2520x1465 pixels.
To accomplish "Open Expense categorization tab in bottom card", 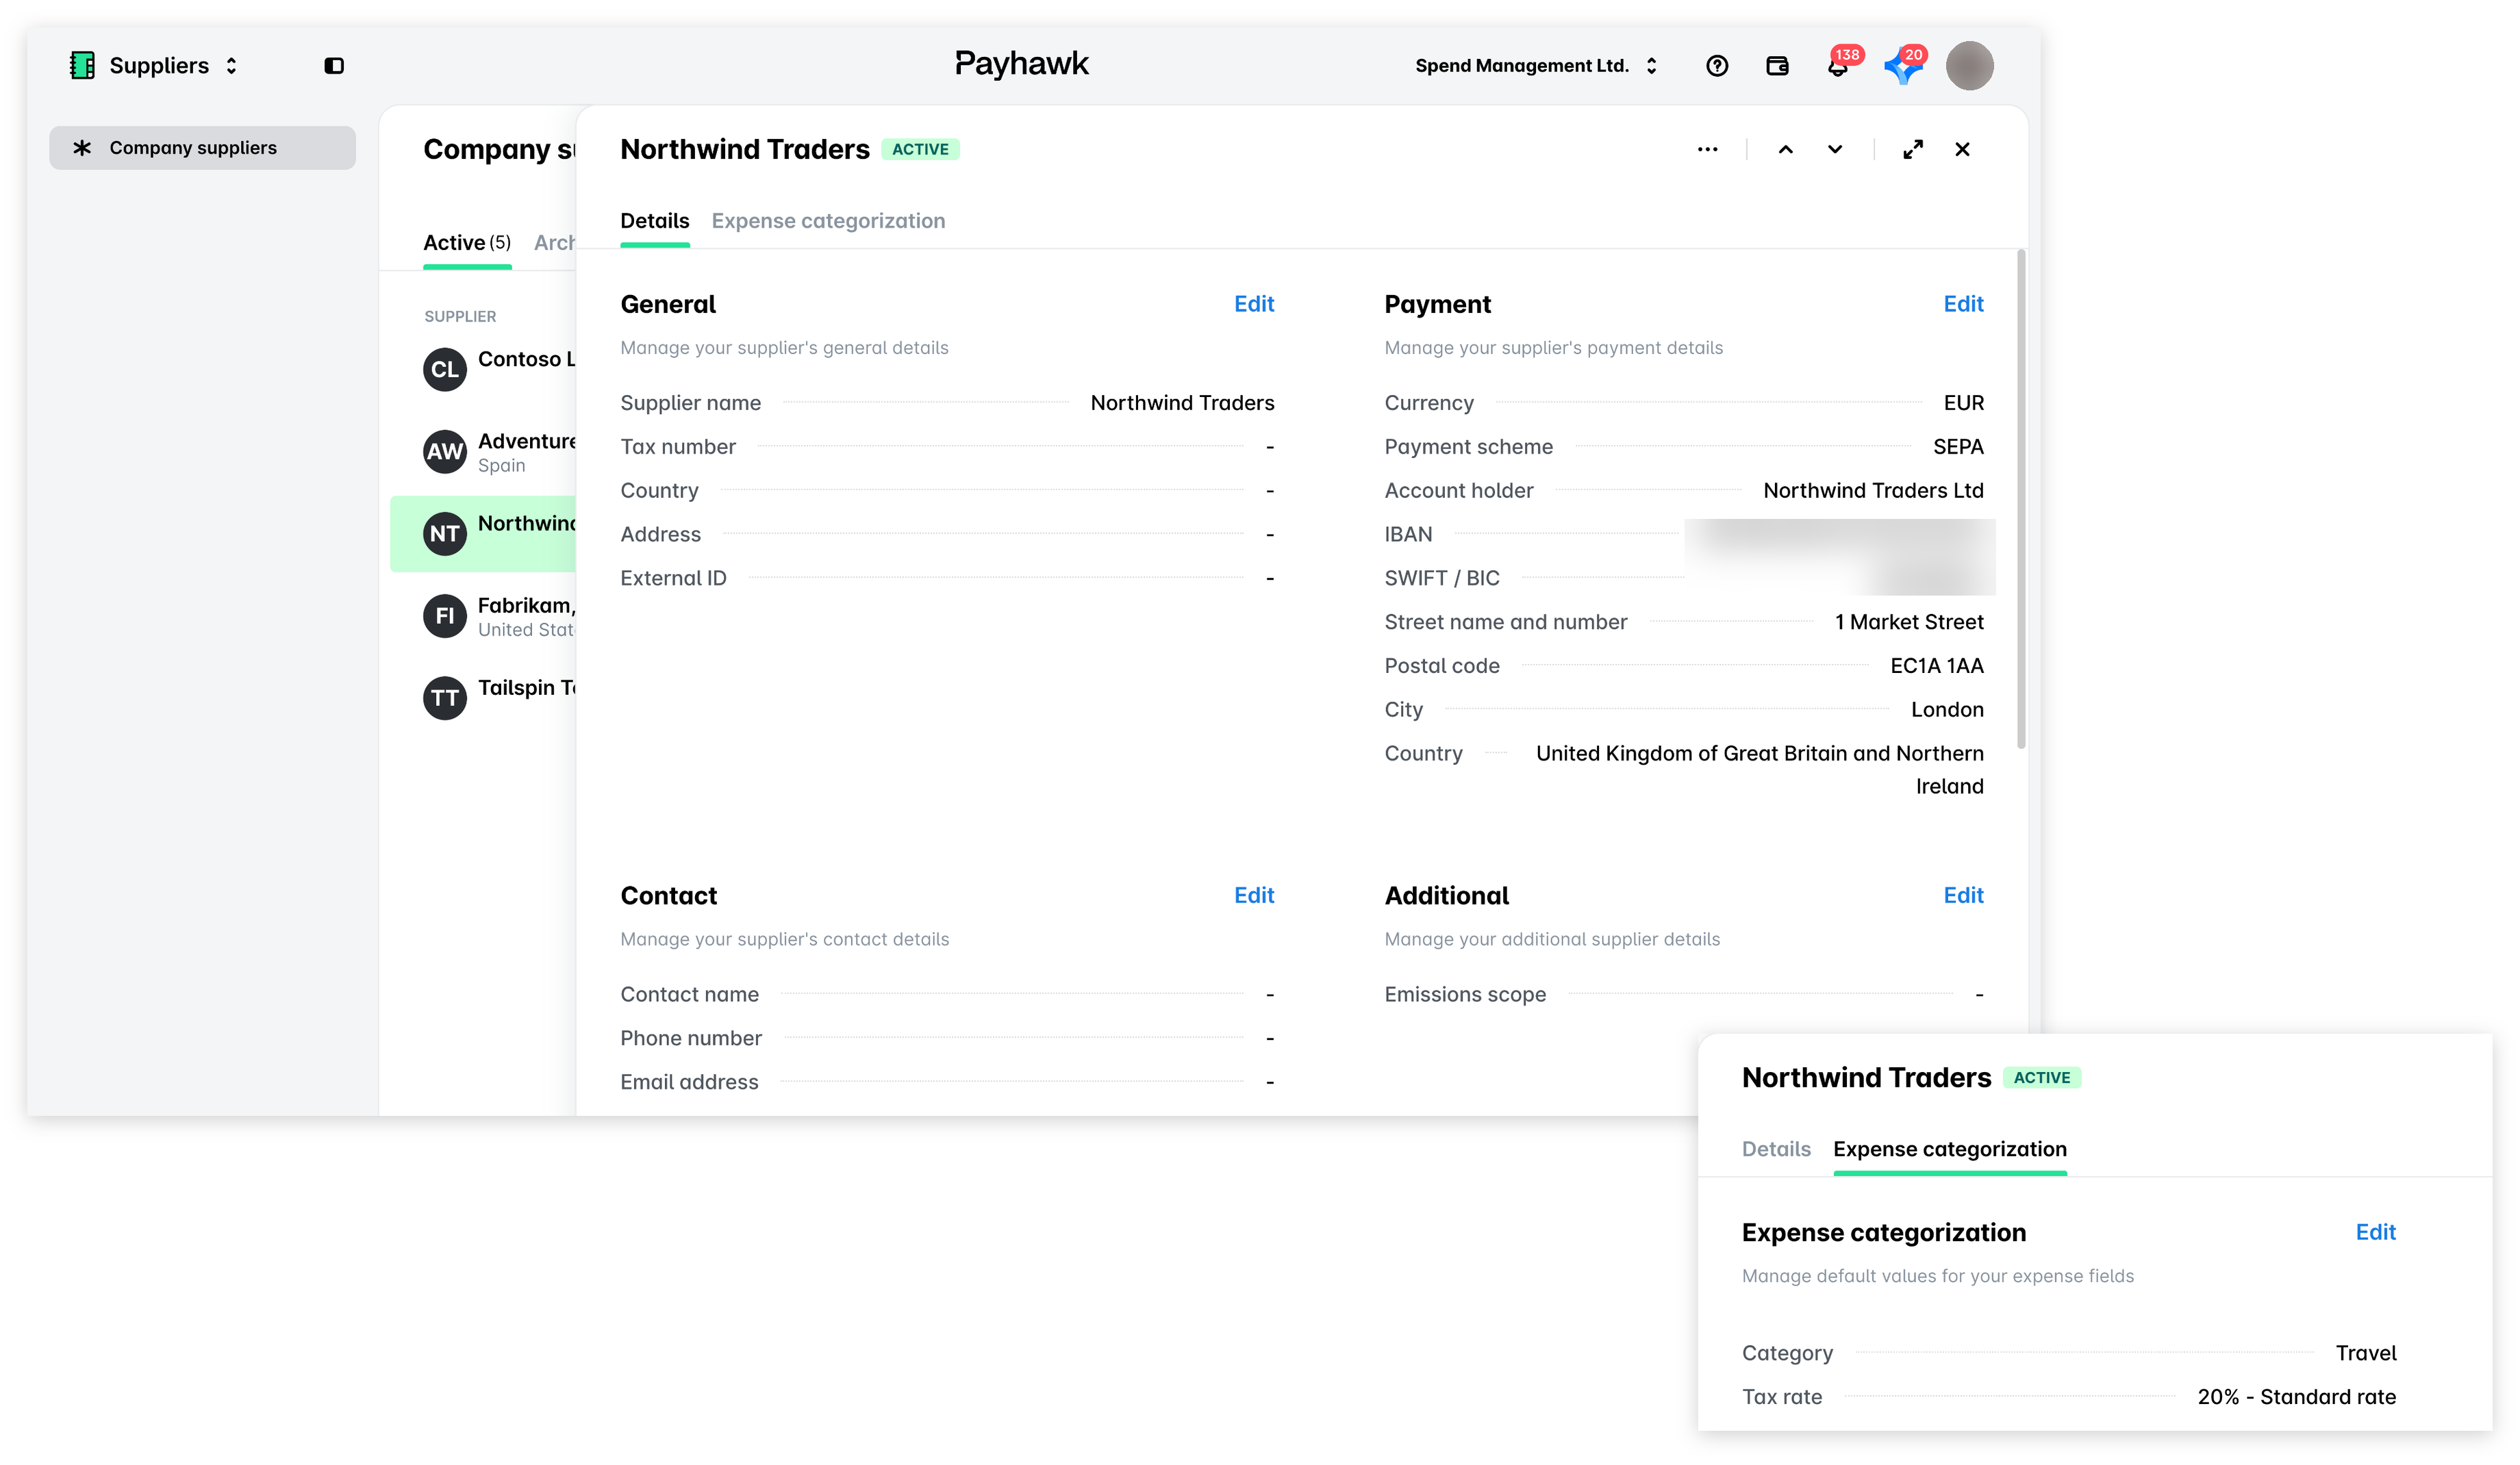I will tap(1949, 1149).
